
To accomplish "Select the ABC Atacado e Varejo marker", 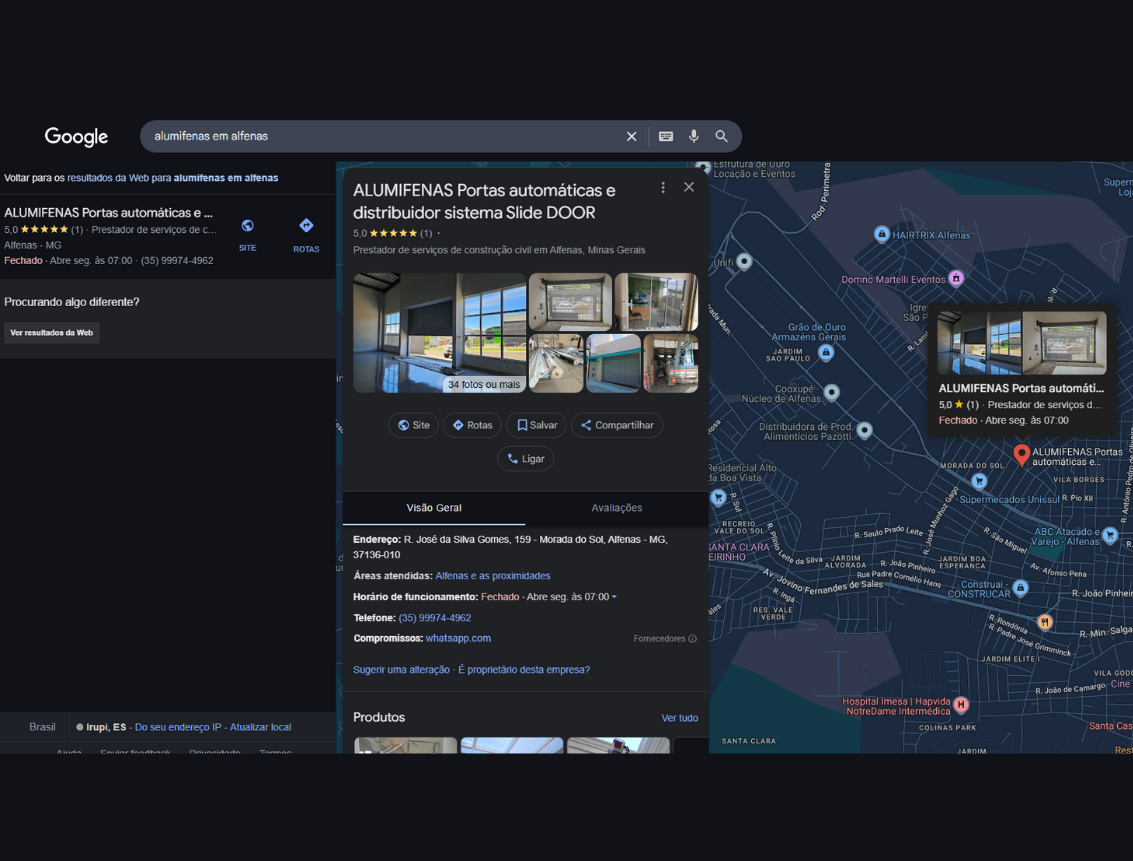I will point(1110,535).
